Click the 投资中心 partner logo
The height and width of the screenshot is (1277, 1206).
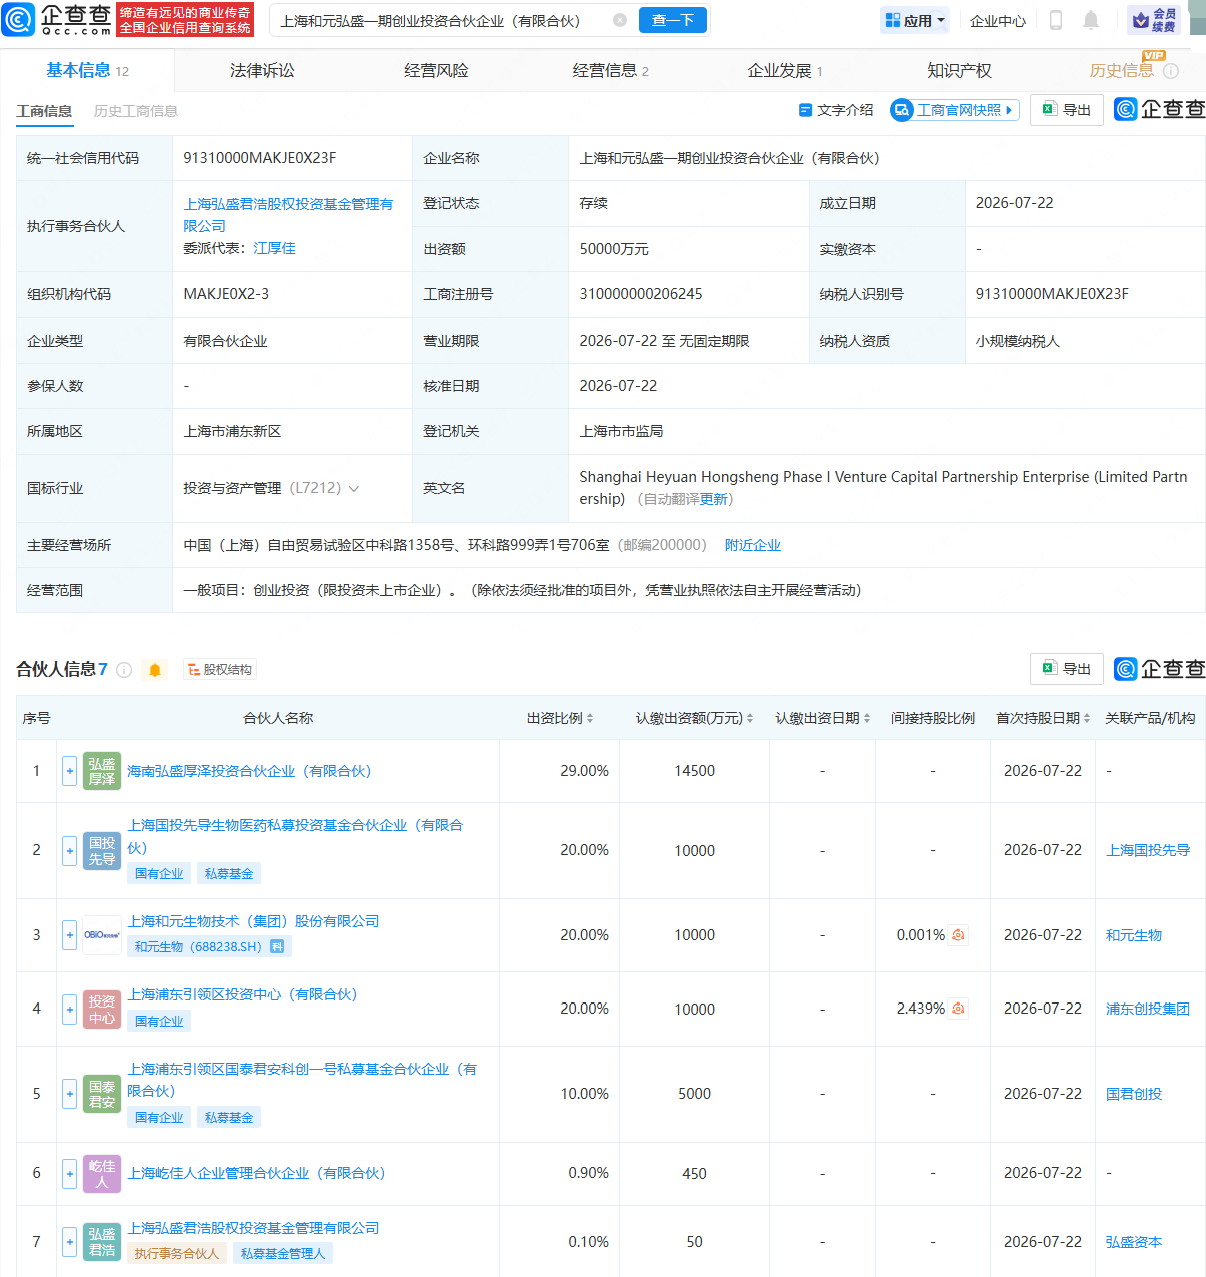102,1009
